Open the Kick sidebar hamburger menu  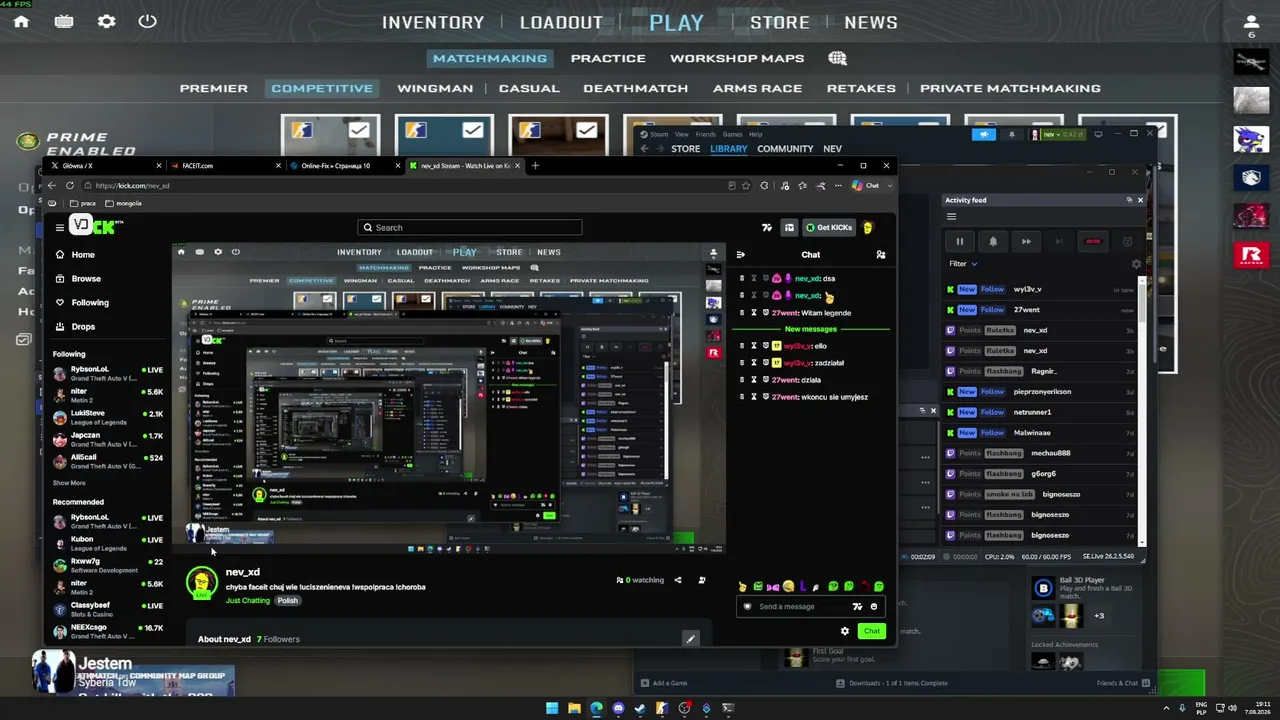(x=59, y=227)
